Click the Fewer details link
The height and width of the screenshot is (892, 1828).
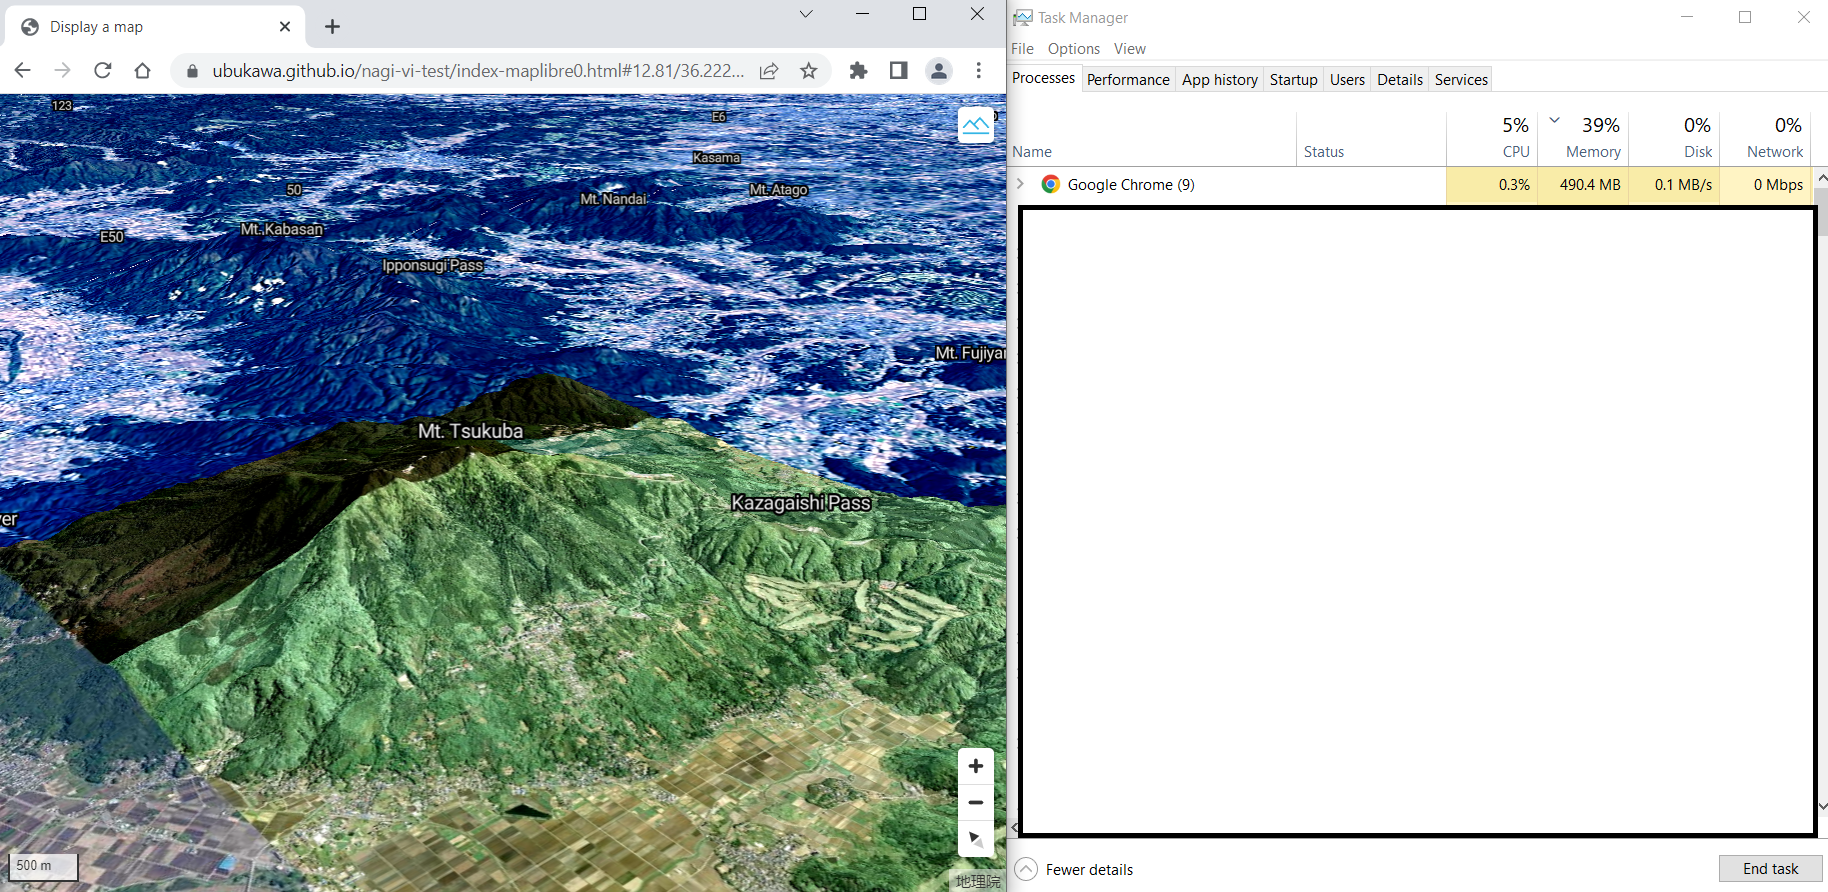point(1089,870)
